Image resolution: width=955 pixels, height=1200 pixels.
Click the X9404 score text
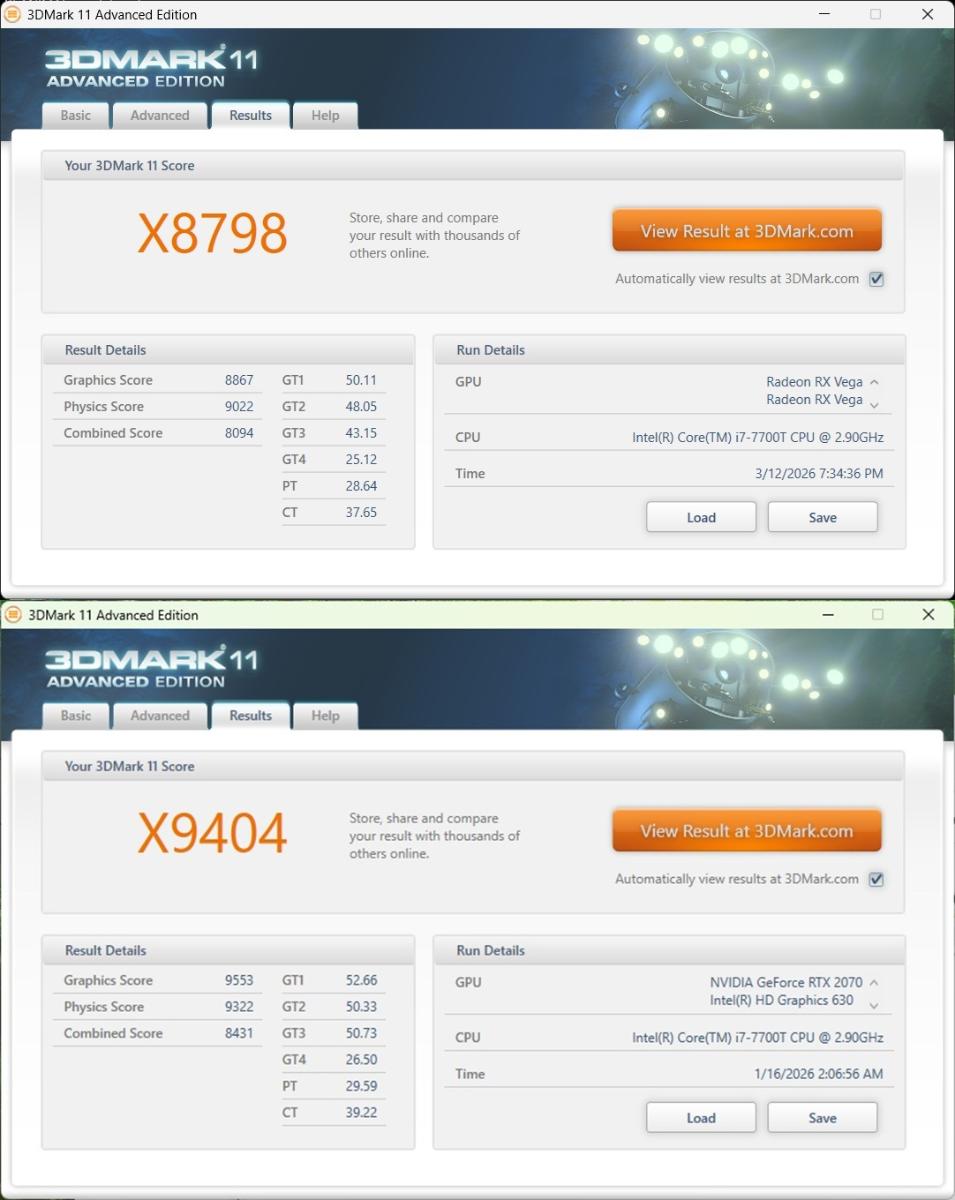tap(212, 833)
